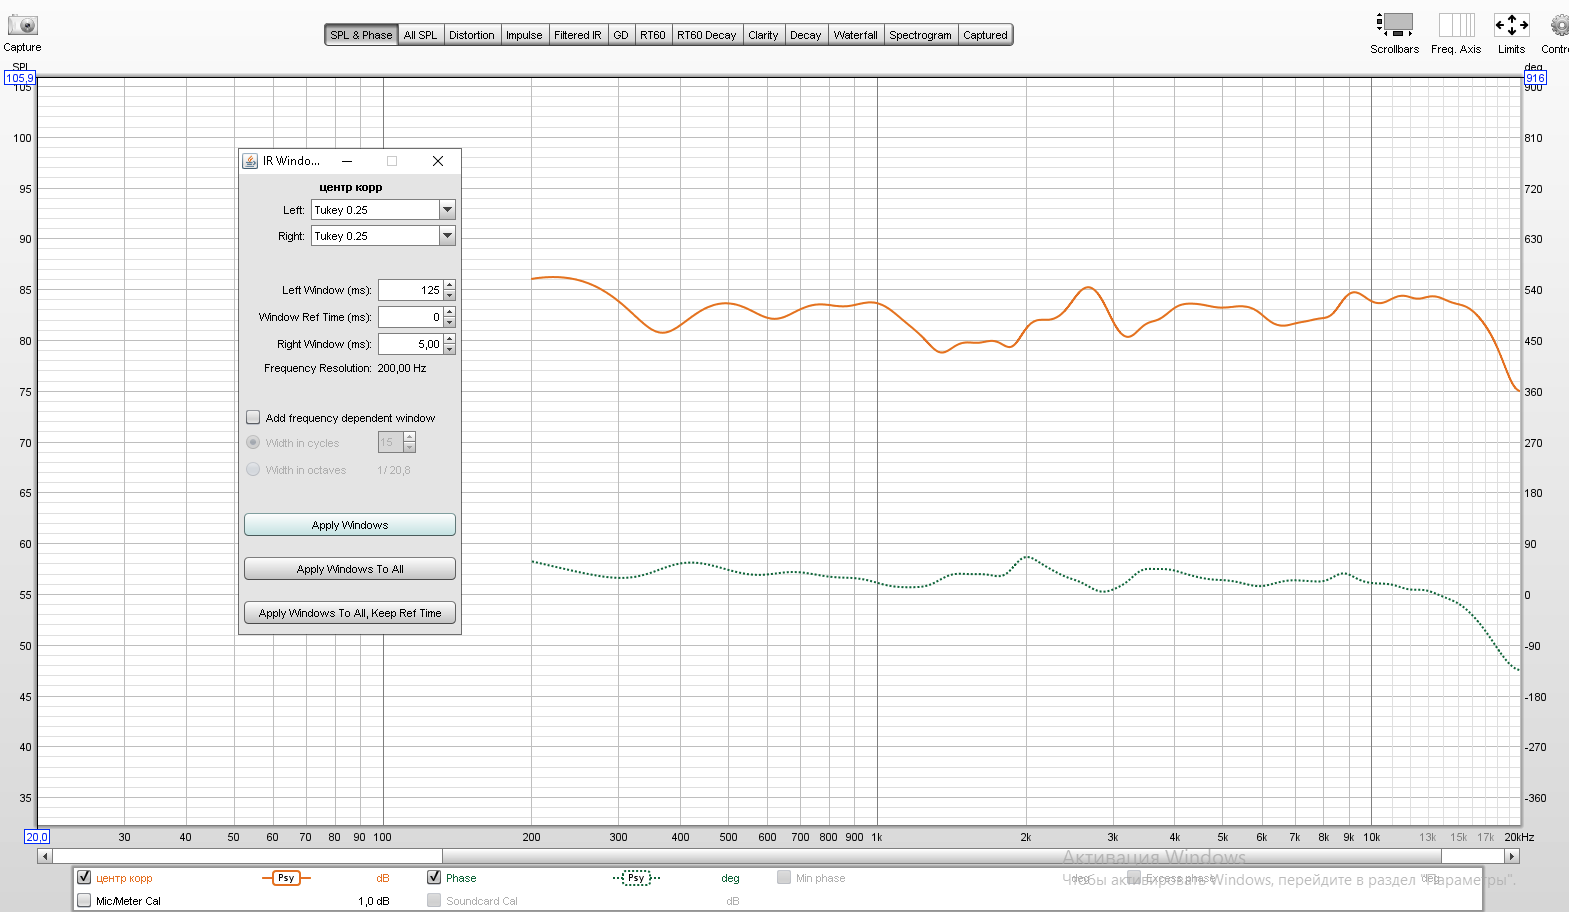This screenshot has width=1569, height=912.
Task: Toggle the Scrollbars icon
Action: (1394, 25)
